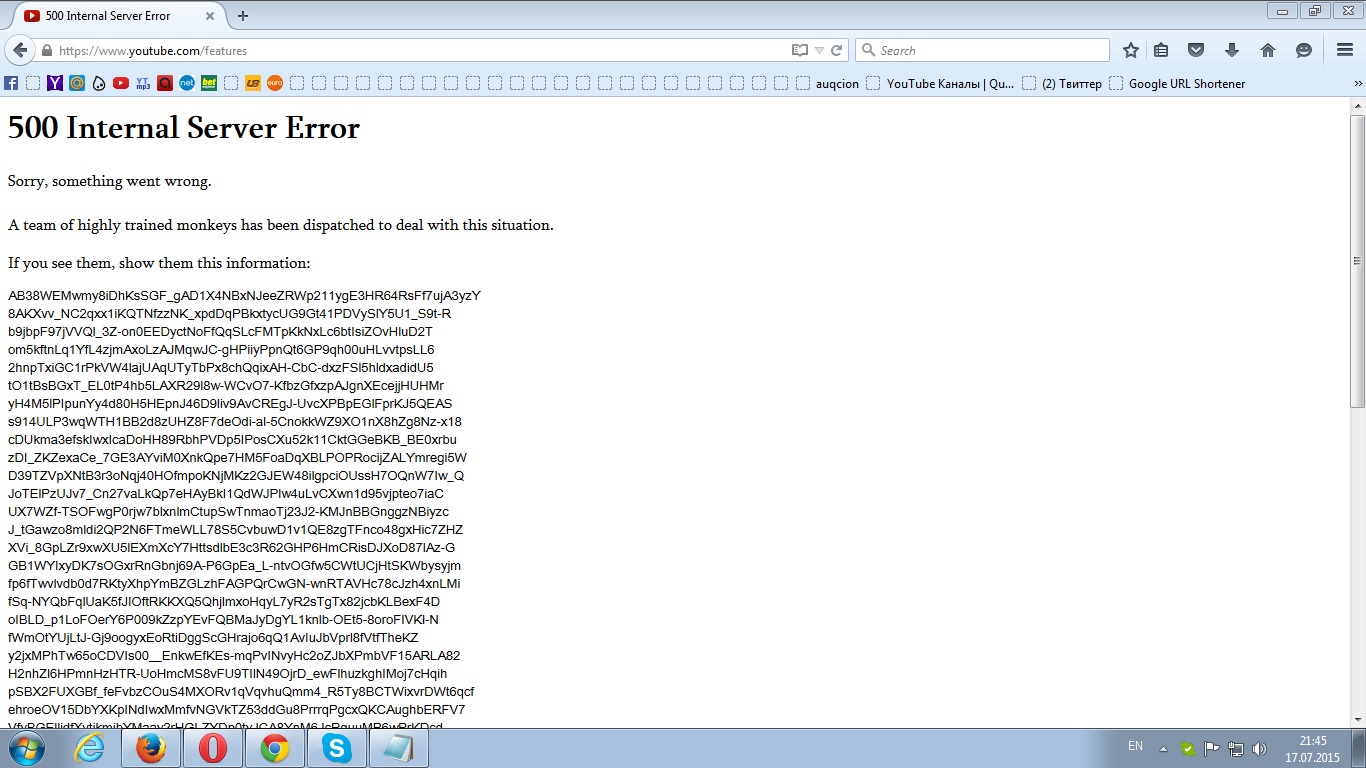Image resolution: width=1366 pixels, height=768 pixels.
Task: Open the Windows Start menu
Action: coord(26,748)
